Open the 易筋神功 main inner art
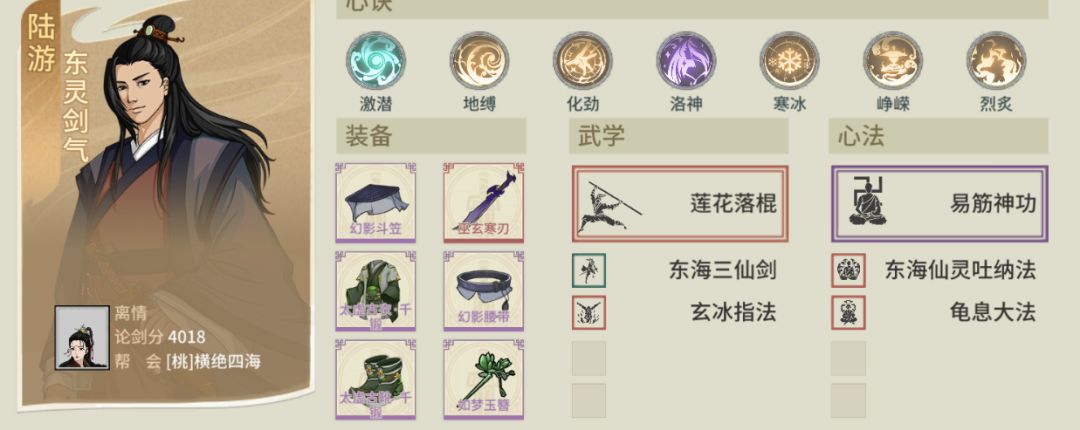This screenshot has width=1080, height=430. click(x=939, y=204)
